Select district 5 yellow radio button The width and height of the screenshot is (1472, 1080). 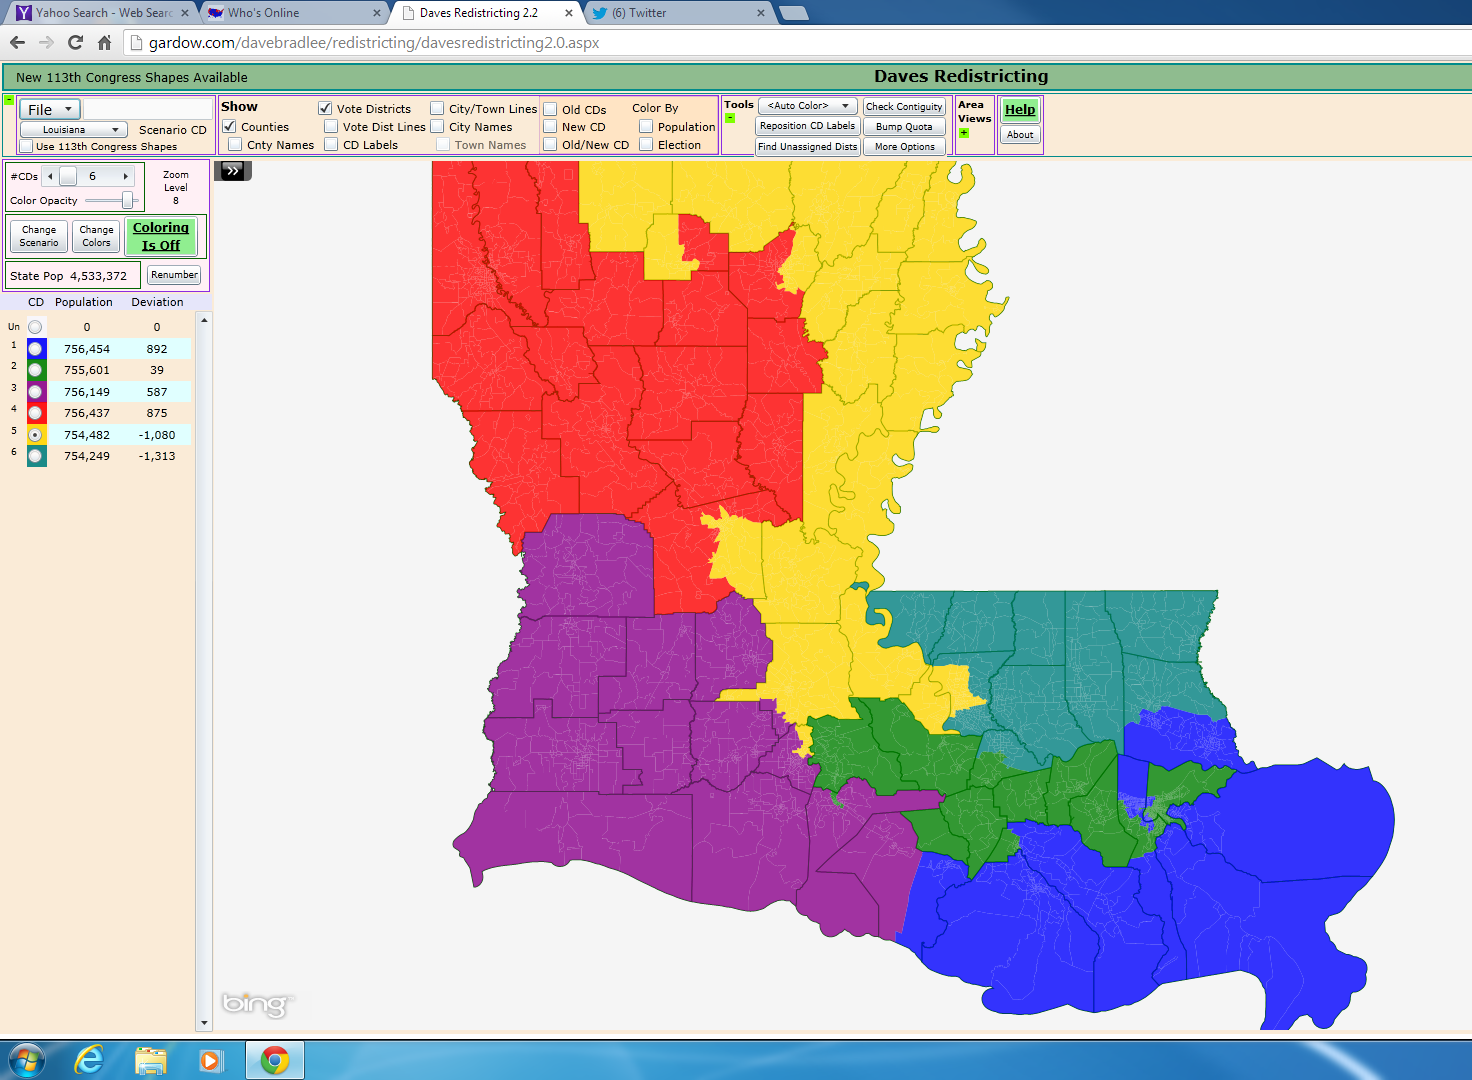point(36,435)
